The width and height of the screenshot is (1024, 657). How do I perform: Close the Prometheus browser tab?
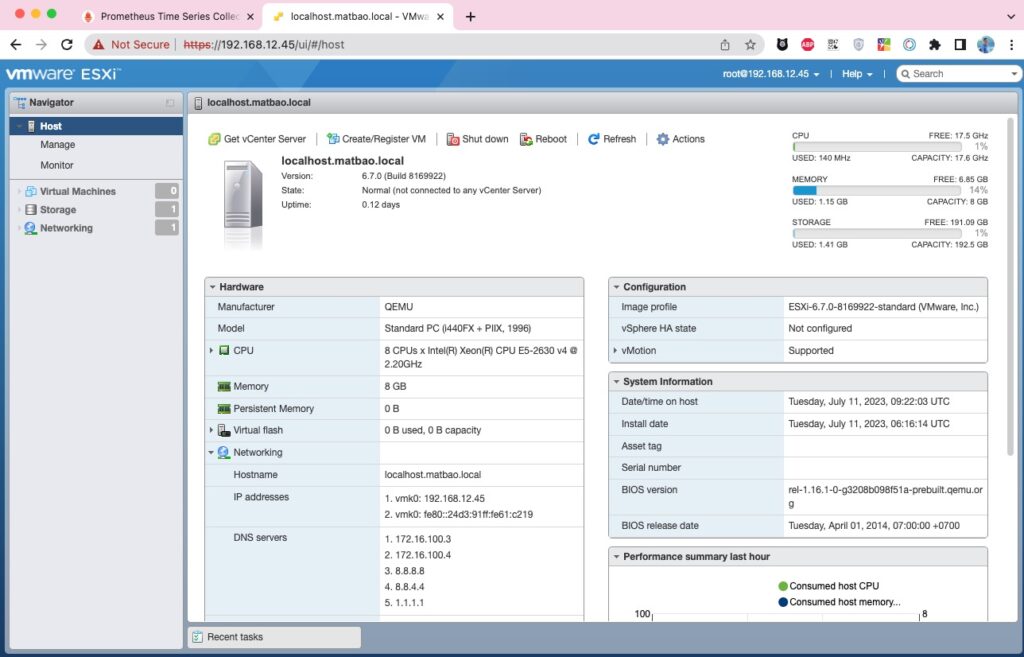pos(250,16)
